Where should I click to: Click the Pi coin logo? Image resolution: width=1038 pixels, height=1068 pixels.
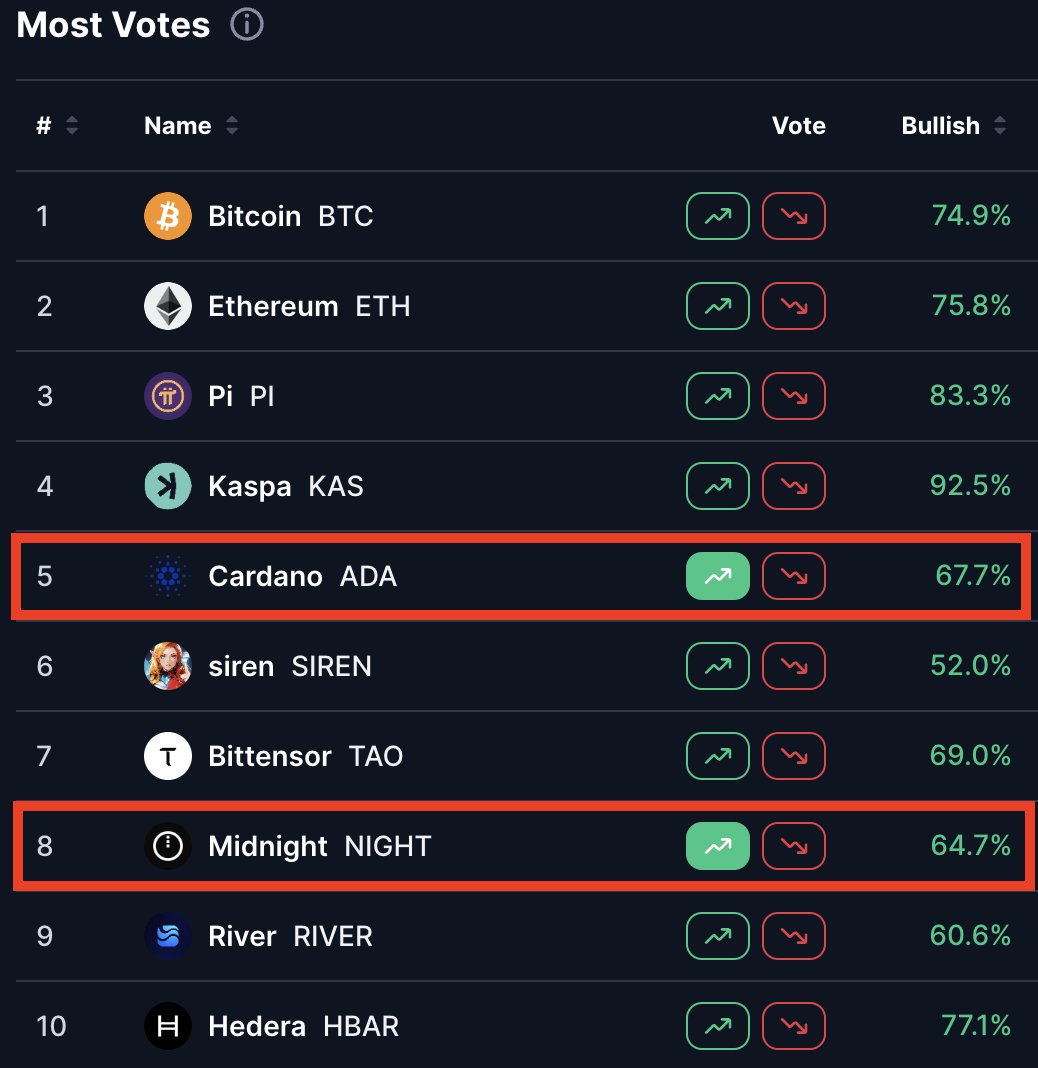168,396
